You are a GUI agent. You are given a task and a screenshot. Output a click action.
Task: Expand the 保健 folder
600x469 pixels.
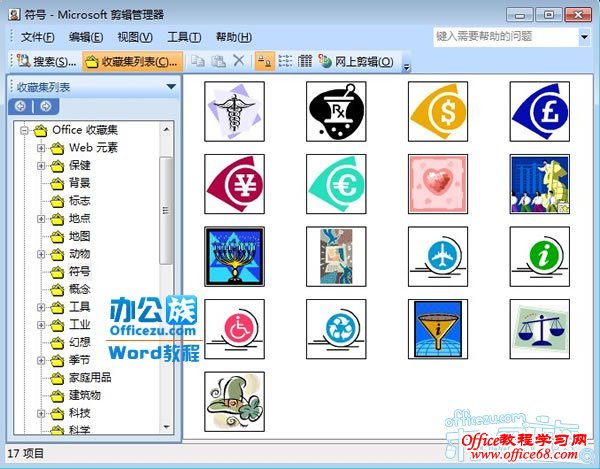click(x=41, y=166)
